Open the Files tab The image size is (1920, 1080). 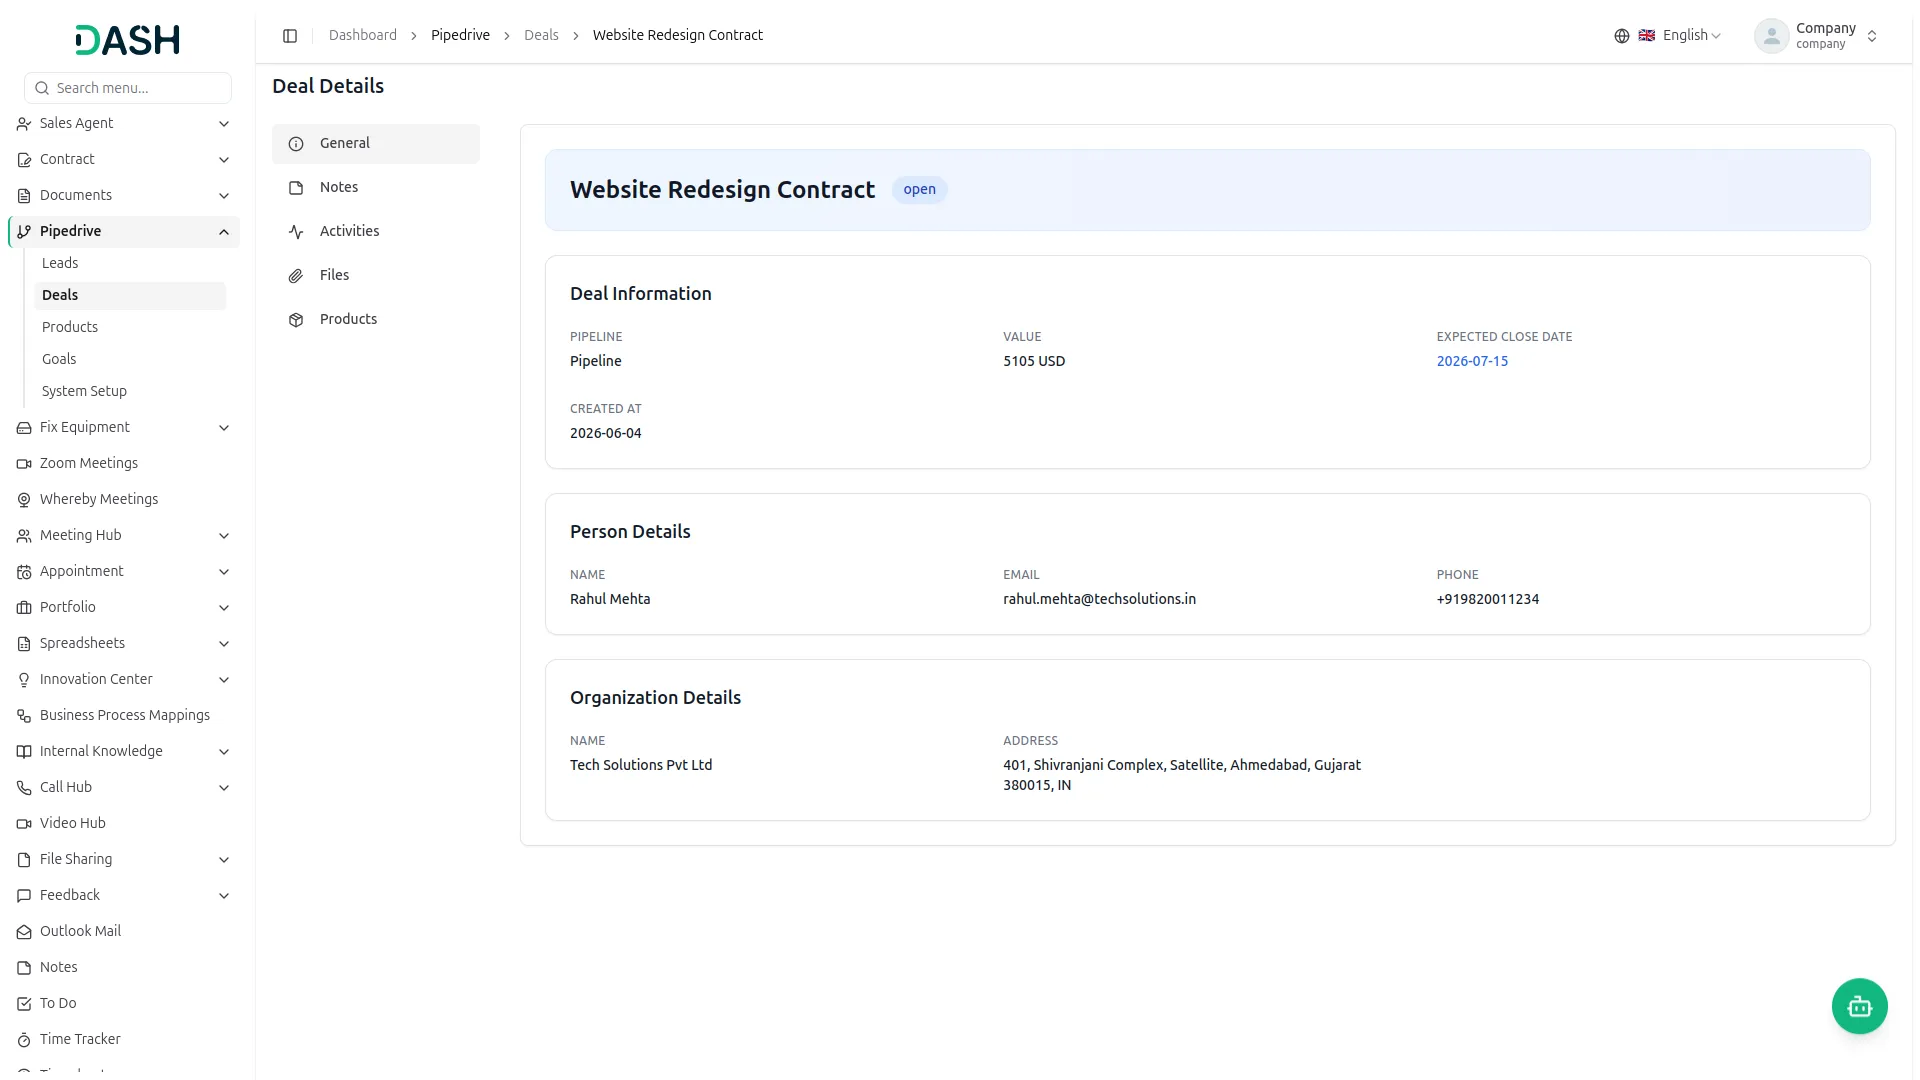pos(376,276)
